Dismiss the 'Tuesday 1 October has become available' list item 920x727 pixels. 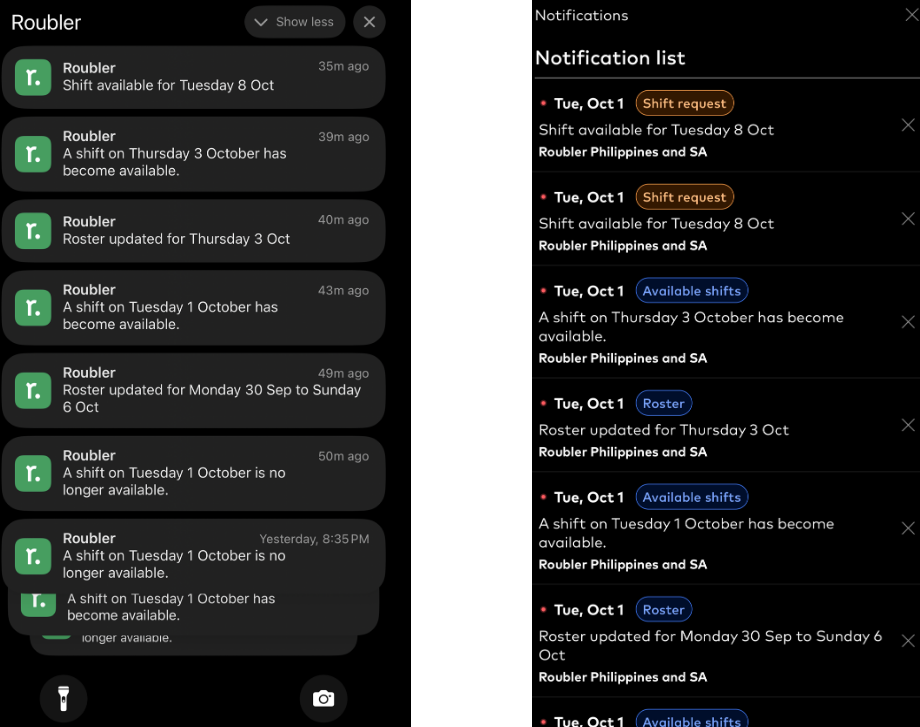click(x=908, y=528)
